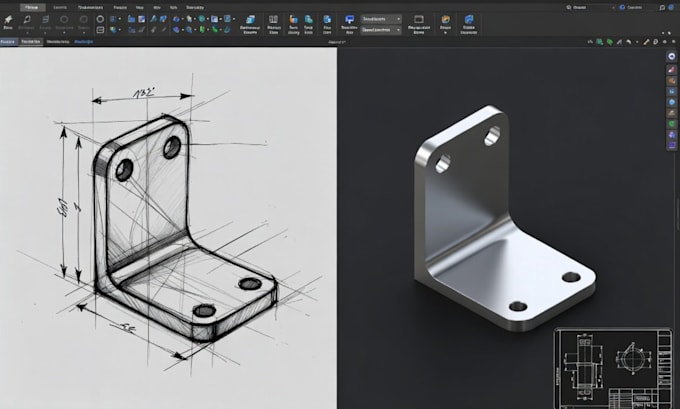
Task: Open the round user avatar at top right
Action: coord(671,7)
